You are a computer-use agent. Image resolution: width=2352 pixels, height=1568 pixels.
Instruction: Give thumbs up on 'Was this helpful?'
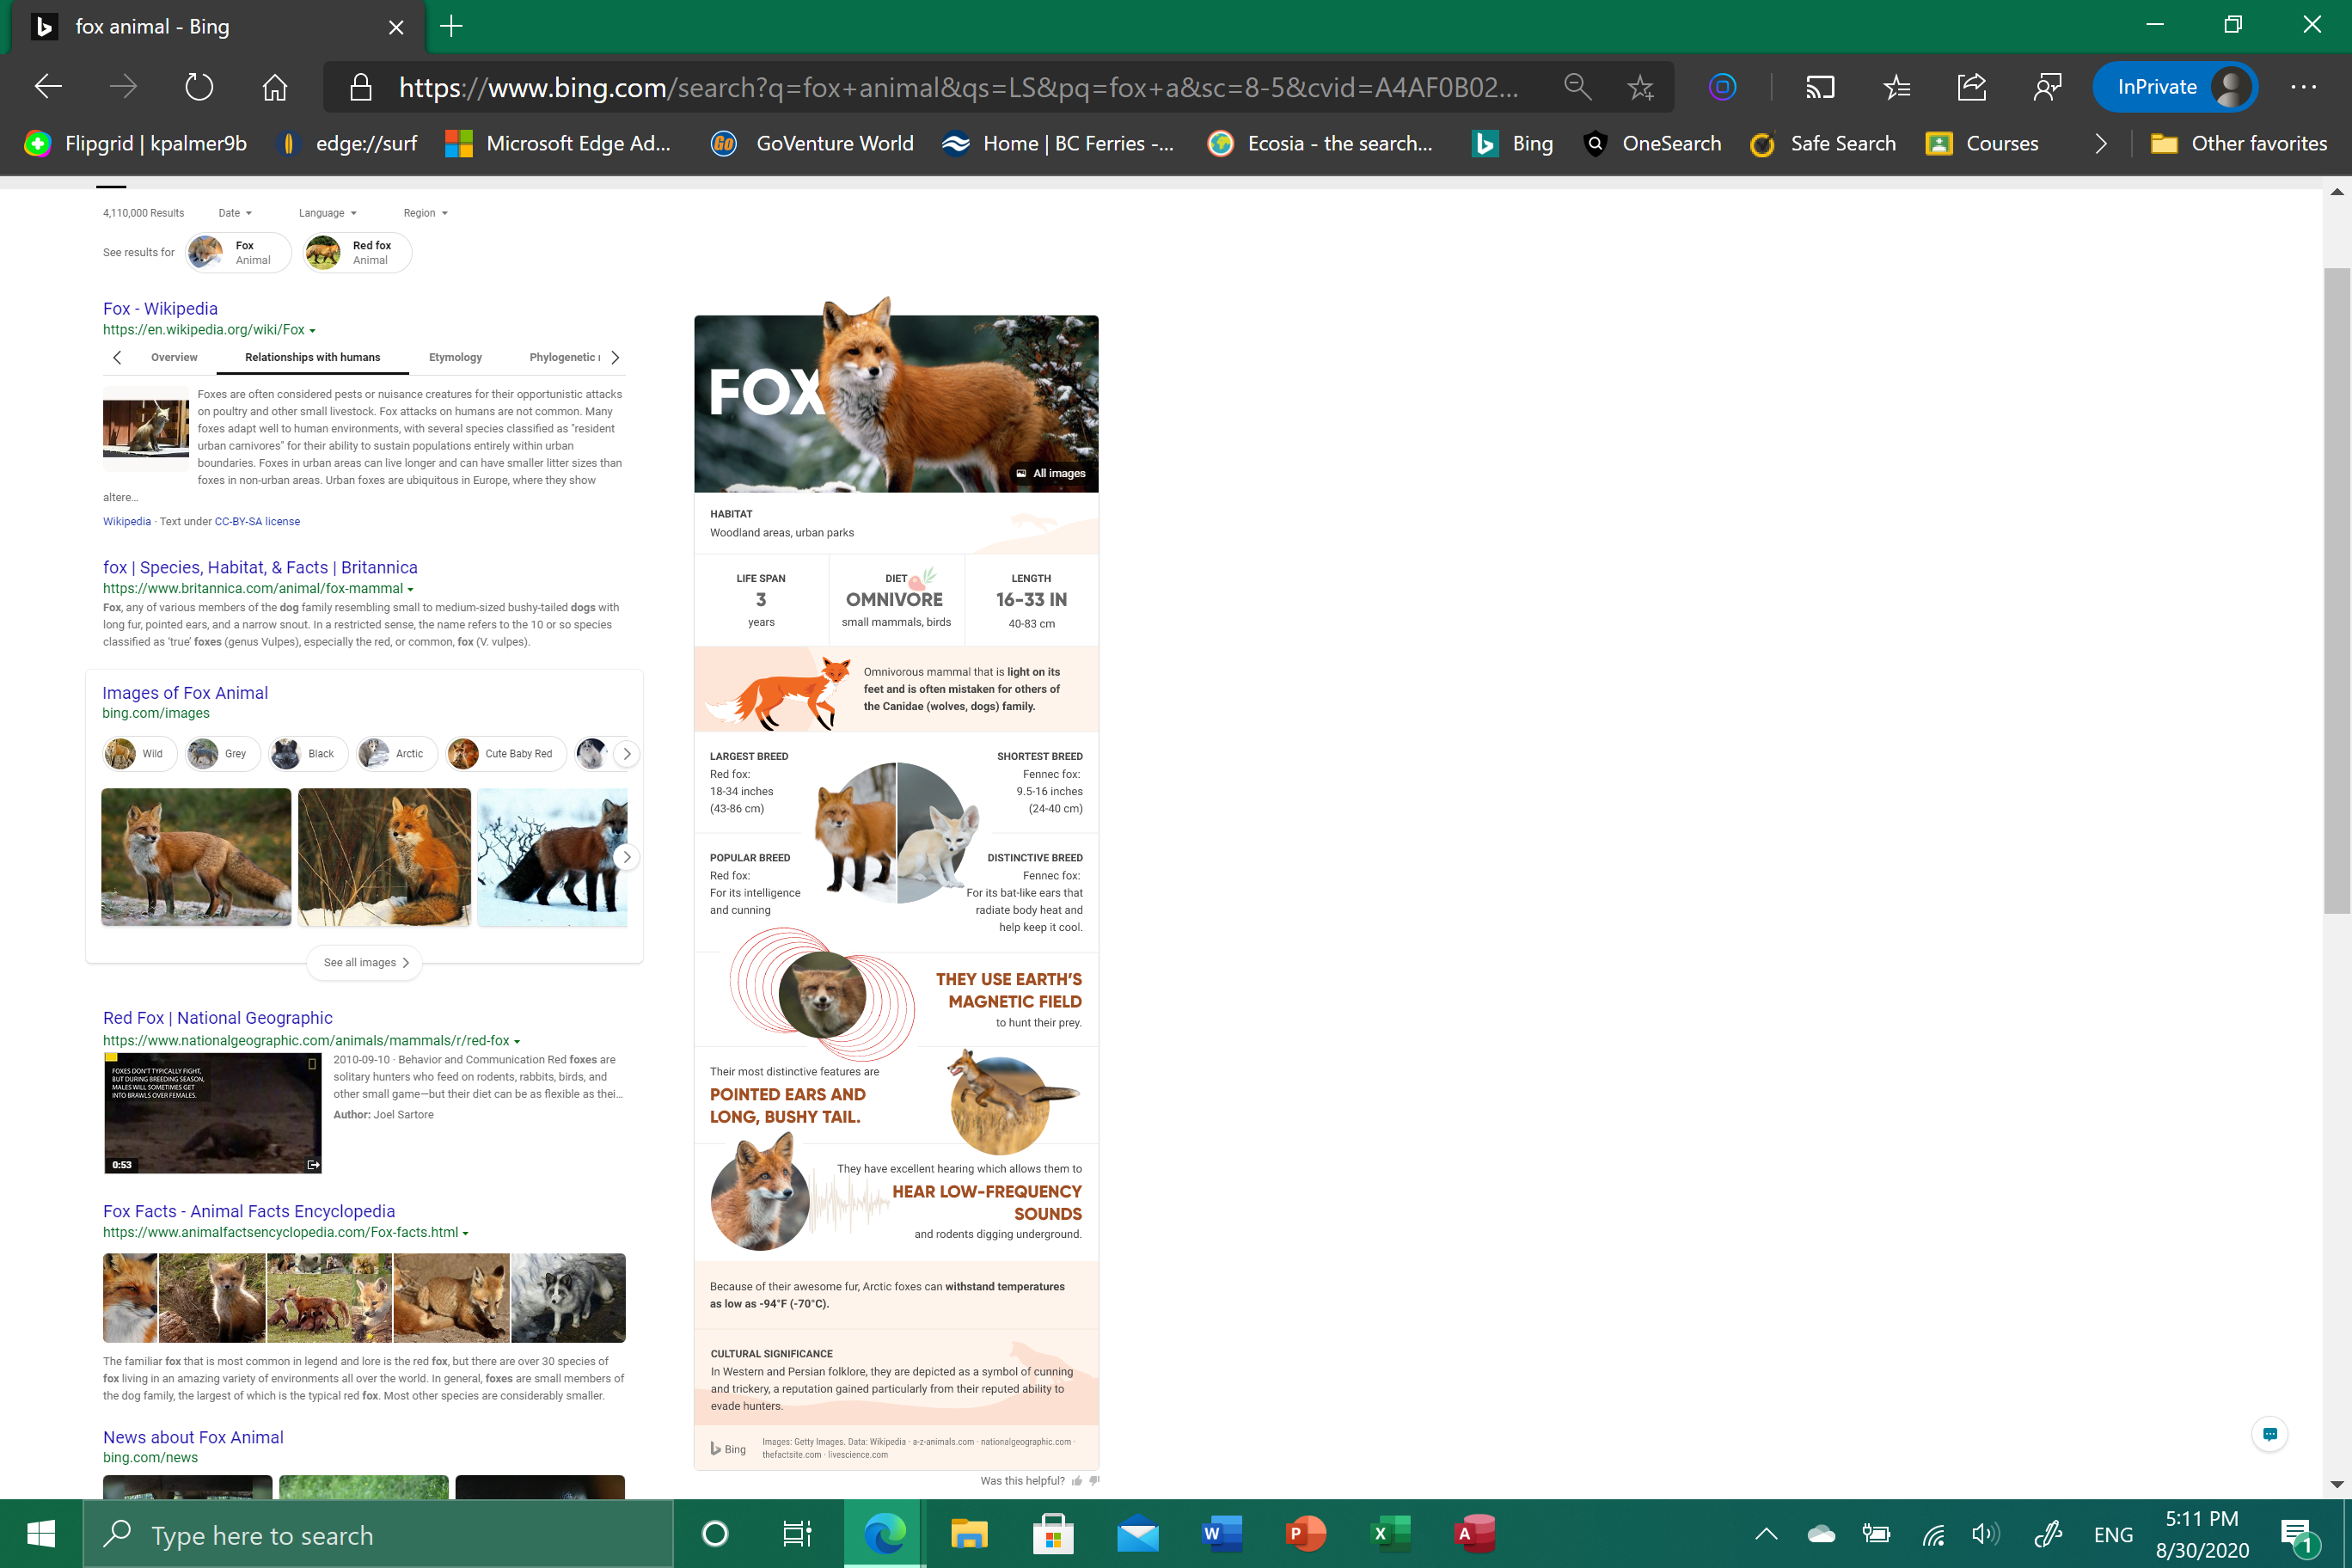(x=1078, y=1481)
